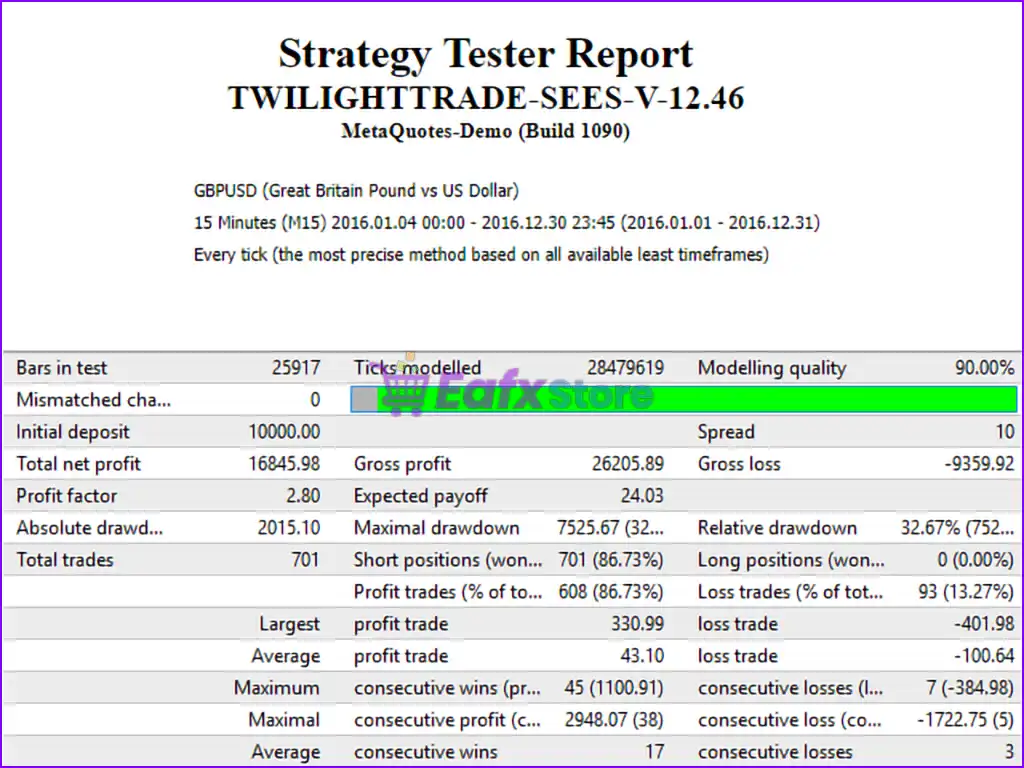Select the 24.03 expected payoff value
Viewport: 1024px width, 768px height.
point(642,496)
